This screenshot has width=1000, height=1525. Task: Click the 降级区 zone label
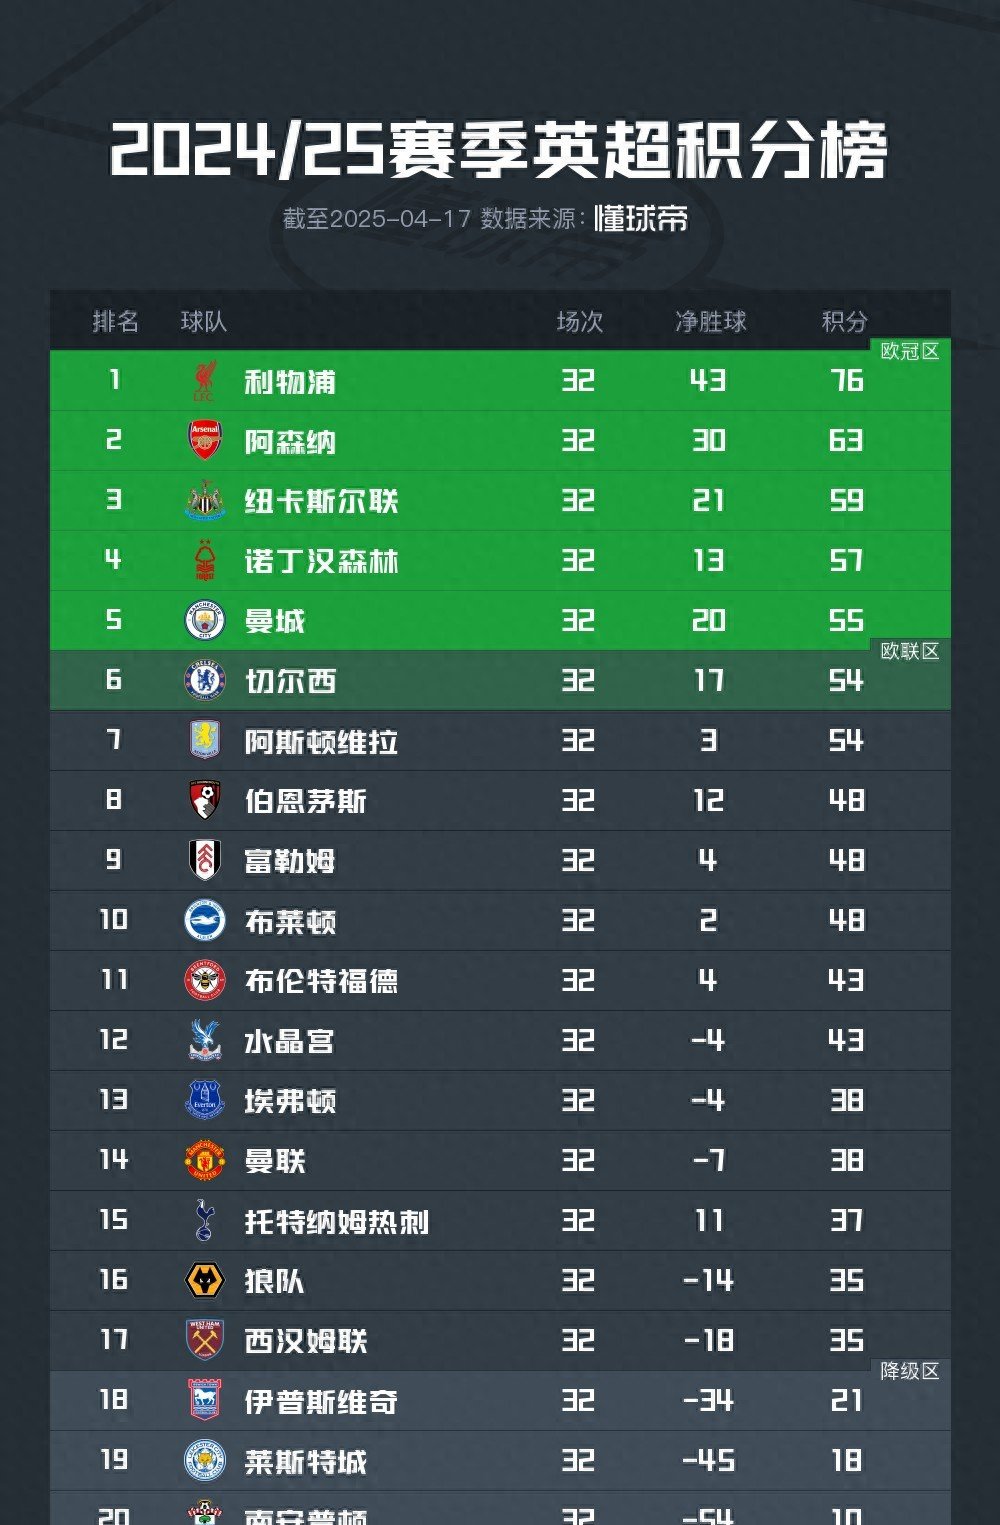click(909, 1371)
